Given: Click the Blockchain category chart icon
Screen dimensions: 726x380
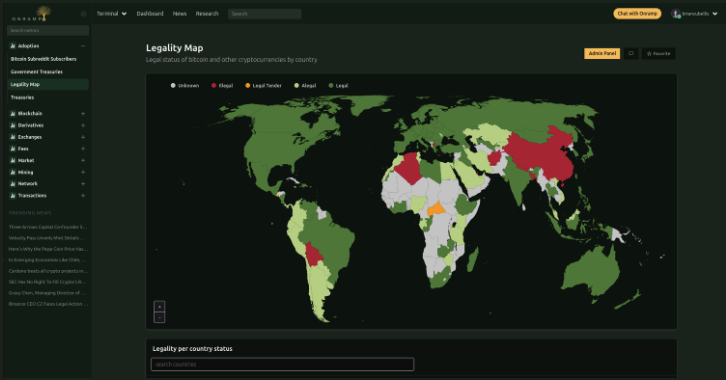Looking at the screenshot, I should coord(13,113).
